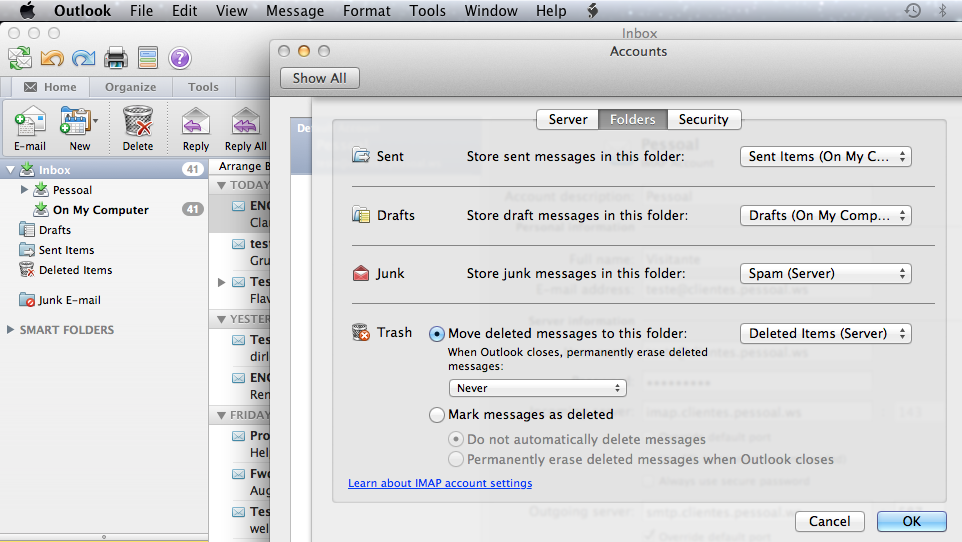Click the New item calendar icon

point(75,121)
